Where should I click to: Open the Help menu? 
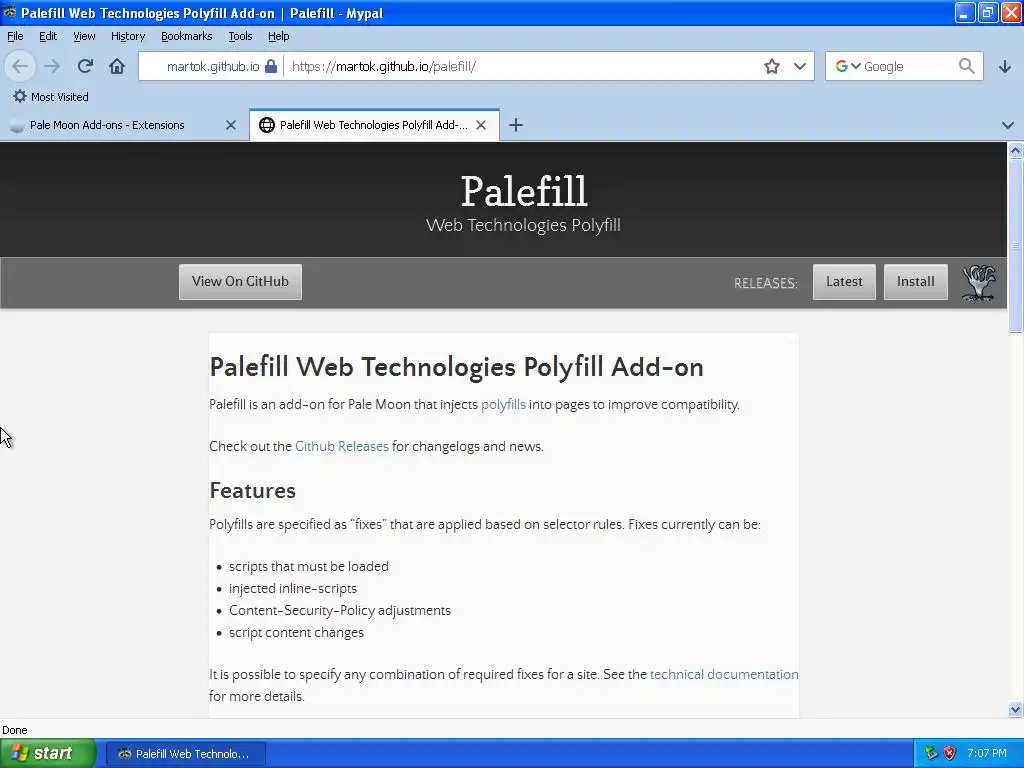(x=278, y=36)
